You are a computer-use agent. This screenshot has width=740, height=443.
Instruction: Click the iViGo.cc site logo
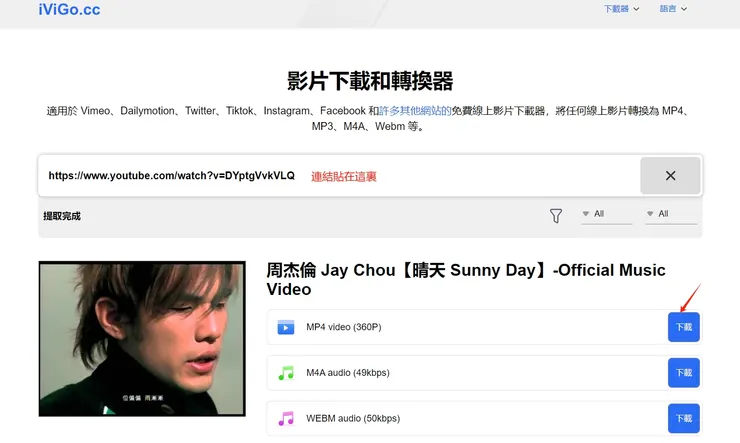point(69,9)
